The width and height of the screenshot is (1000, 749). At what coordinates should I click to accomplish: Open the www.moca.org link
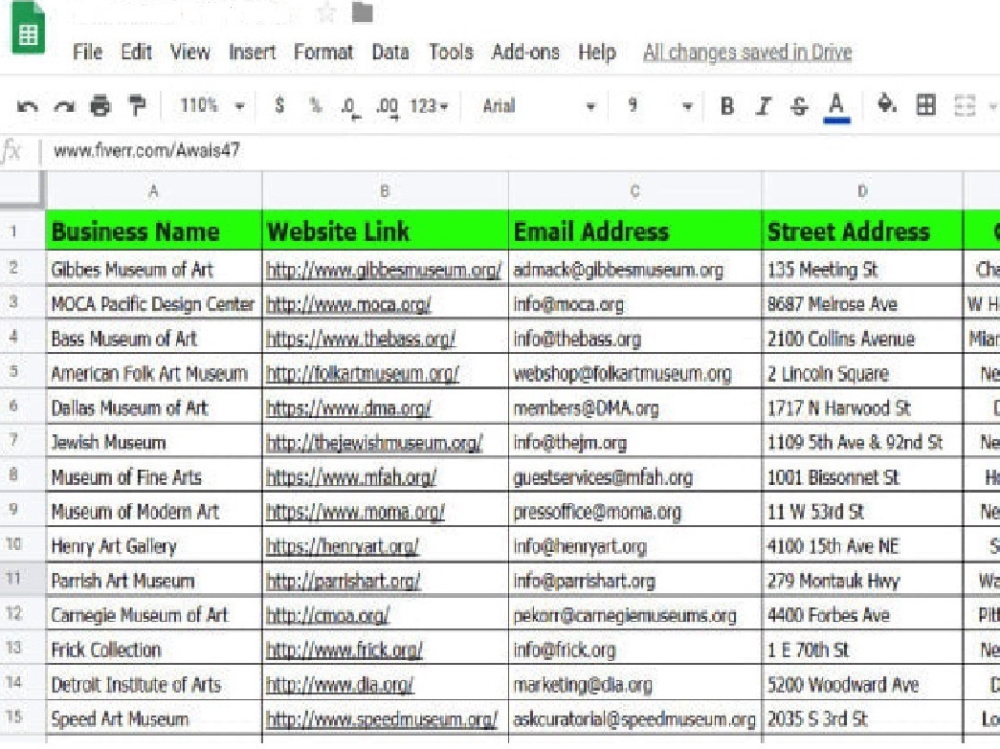point(348,304)
